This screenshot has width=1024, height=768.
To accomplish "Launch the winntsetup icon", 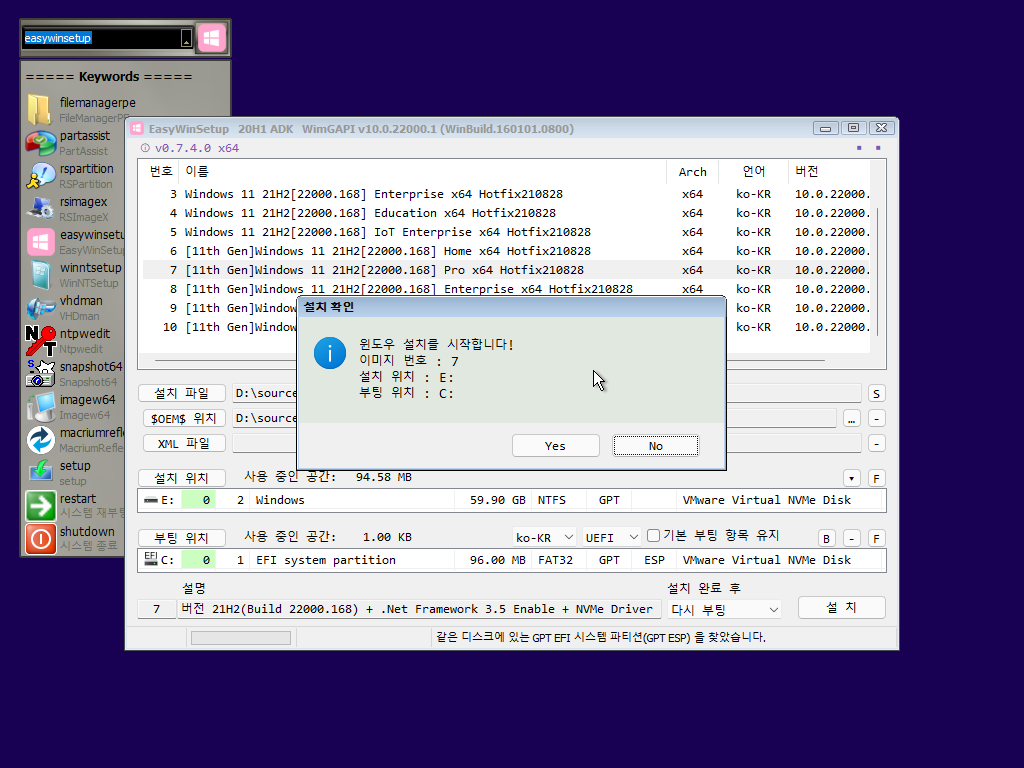I will tap(40, 275).
